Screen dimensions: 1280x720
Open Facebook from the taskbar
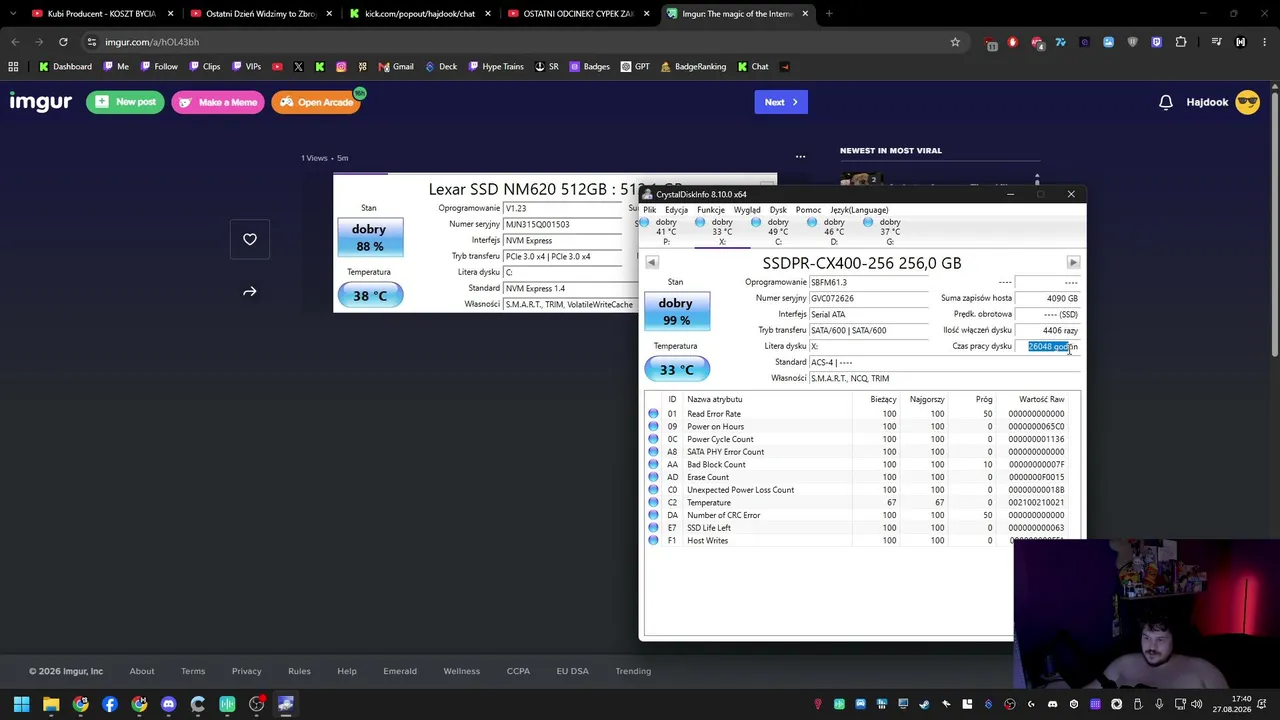coord(110,704)
